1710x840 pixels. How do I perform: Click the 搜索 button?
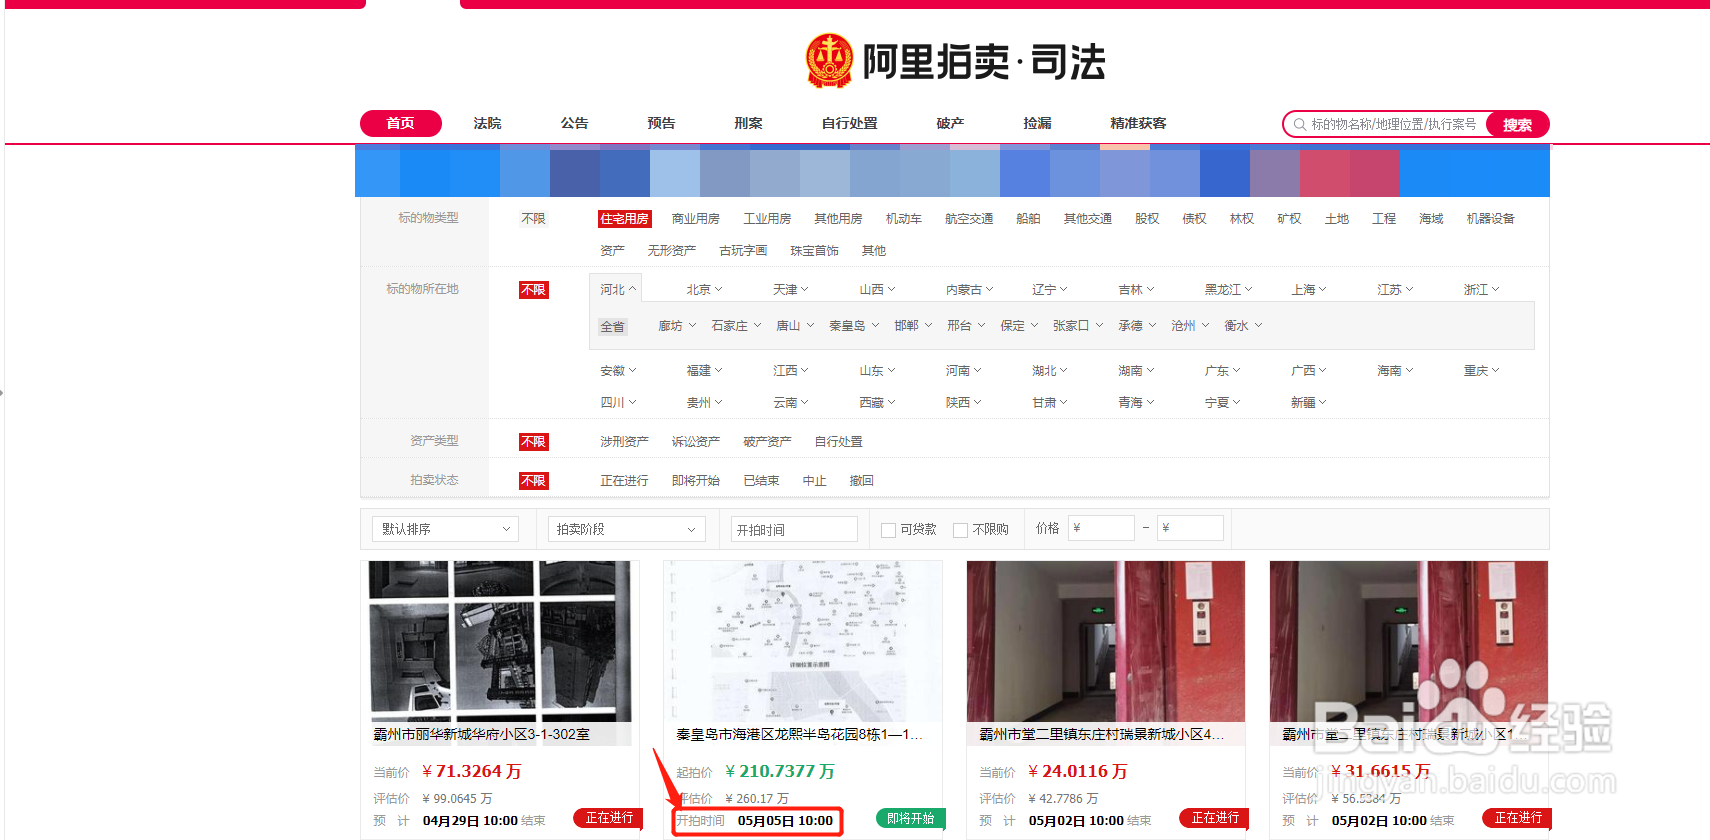(1517, 124)
